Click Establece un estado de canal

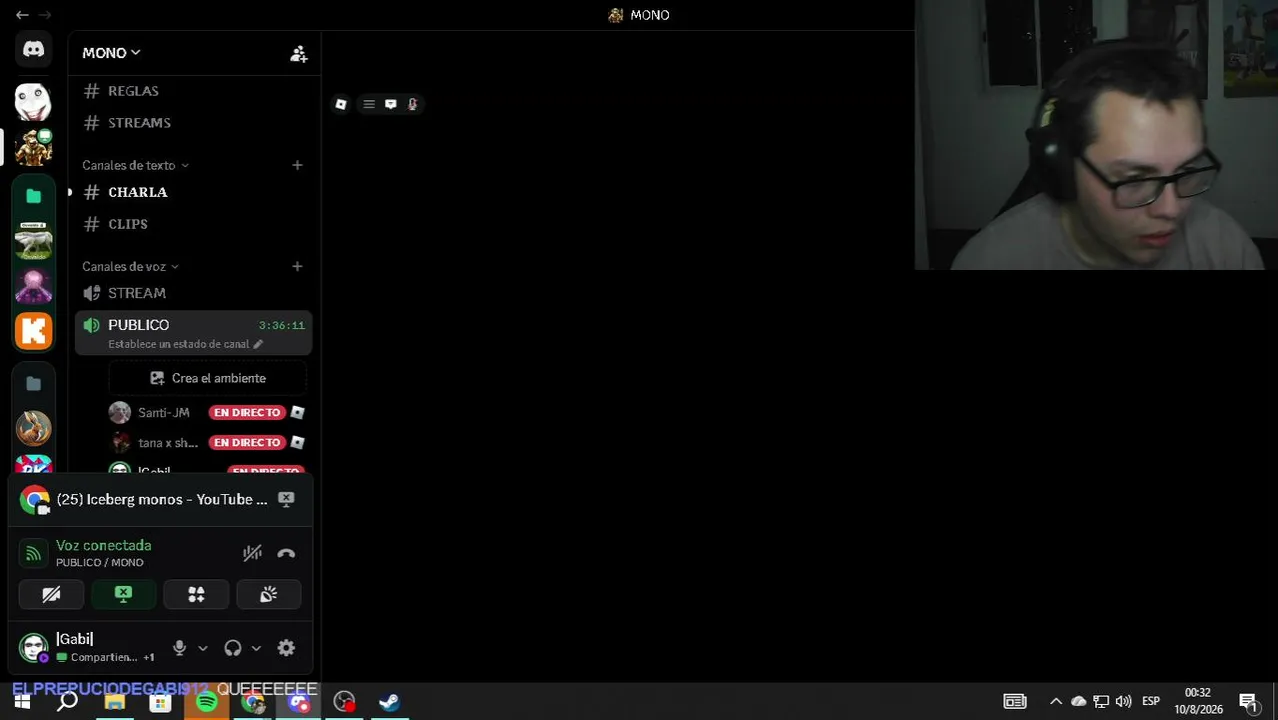(185, 344)
